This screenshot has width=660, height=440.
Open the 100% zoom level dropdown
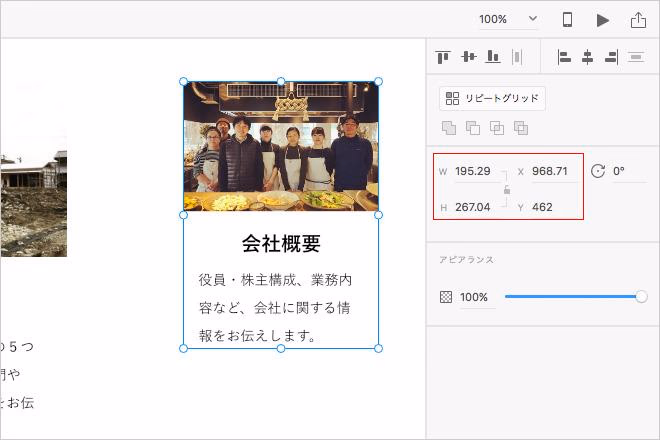click(x=508, y=19)
